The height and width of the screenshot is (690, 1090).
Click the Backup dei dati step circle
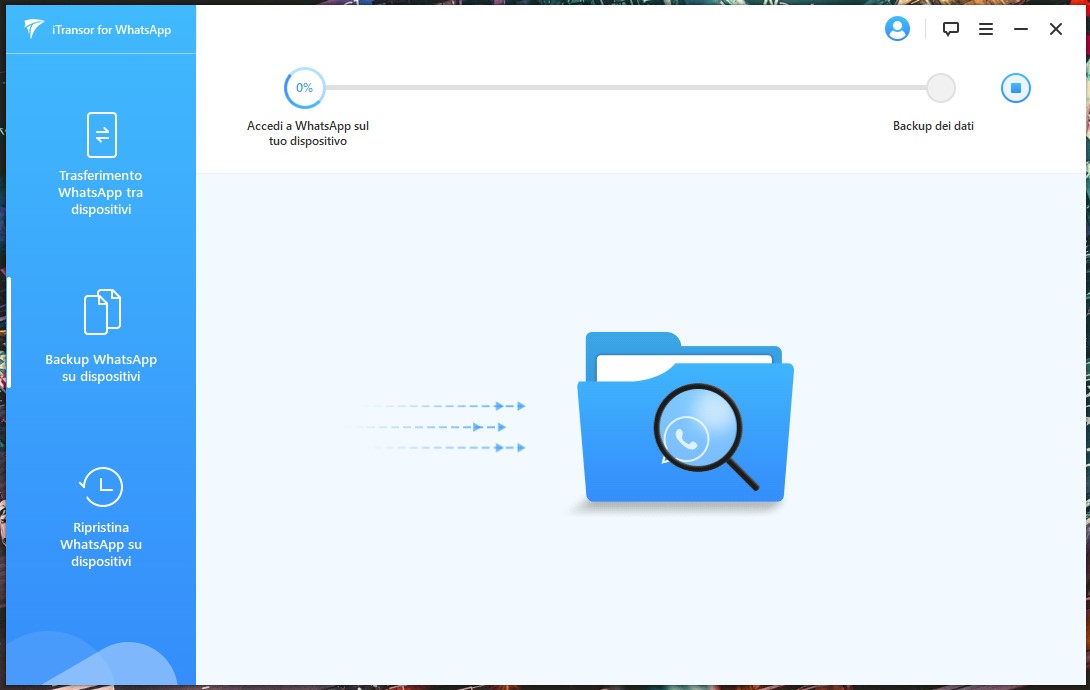point(941,88)
